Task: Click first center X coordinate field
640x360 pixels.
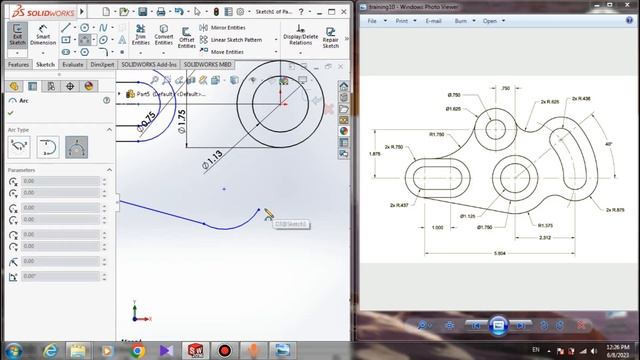Action: pos(60,181)
